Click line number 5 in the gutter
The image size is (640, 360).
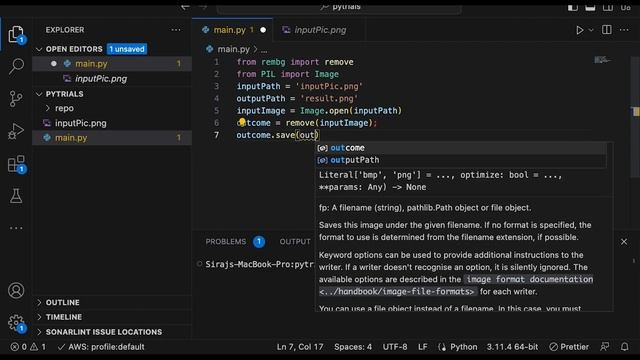tap(216, 111)
